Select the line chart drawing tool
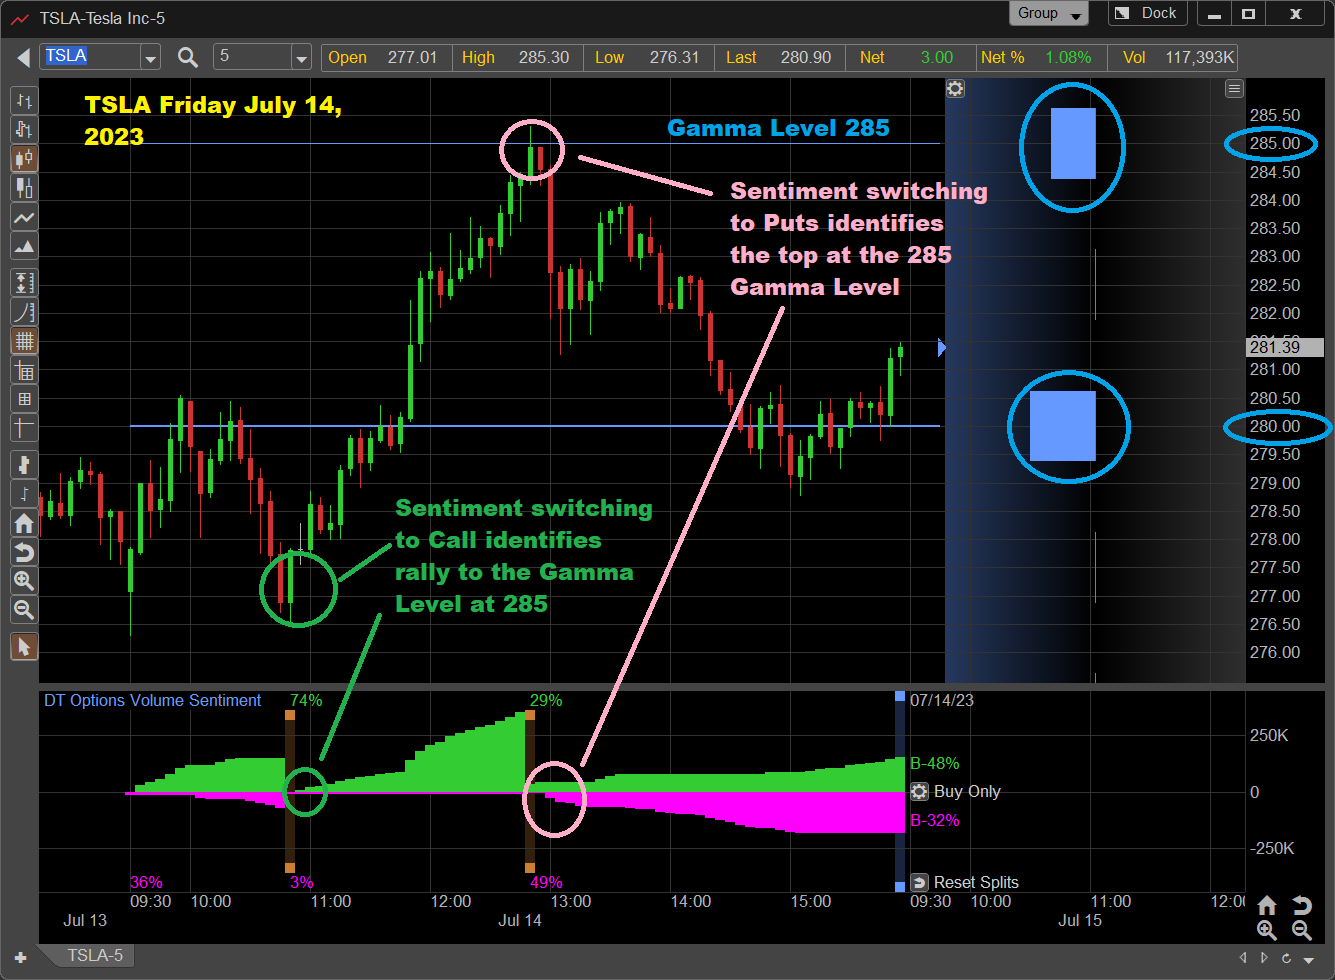The image size is (1335, 980). click(24, 217)
